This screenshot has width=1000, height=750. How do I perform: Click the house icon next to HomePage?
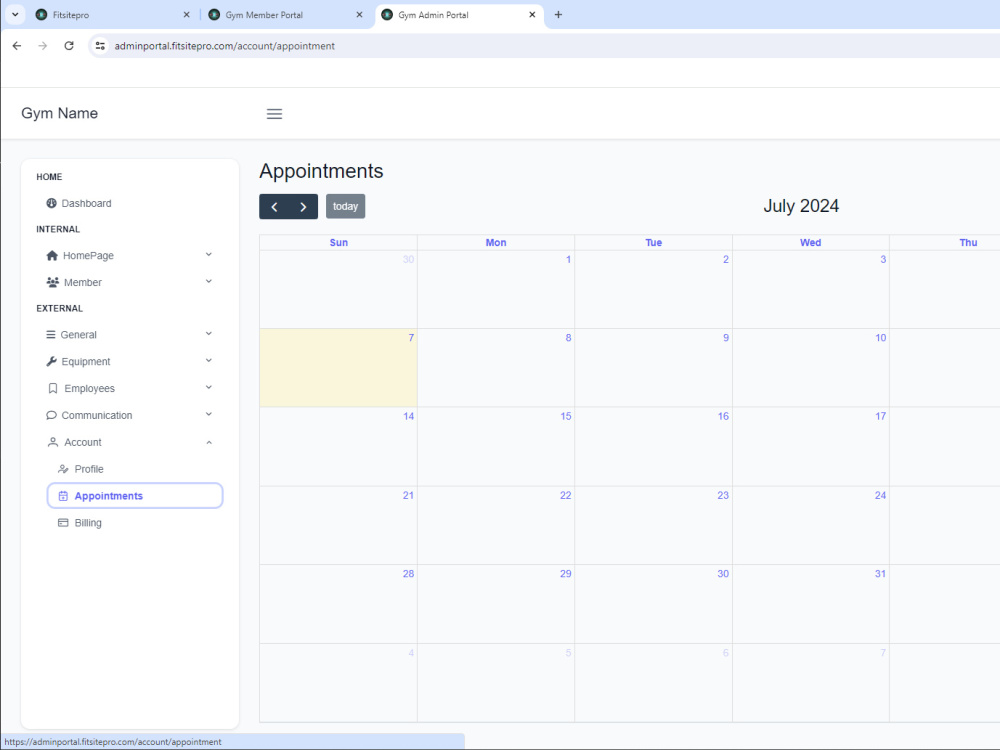point(52,255)
